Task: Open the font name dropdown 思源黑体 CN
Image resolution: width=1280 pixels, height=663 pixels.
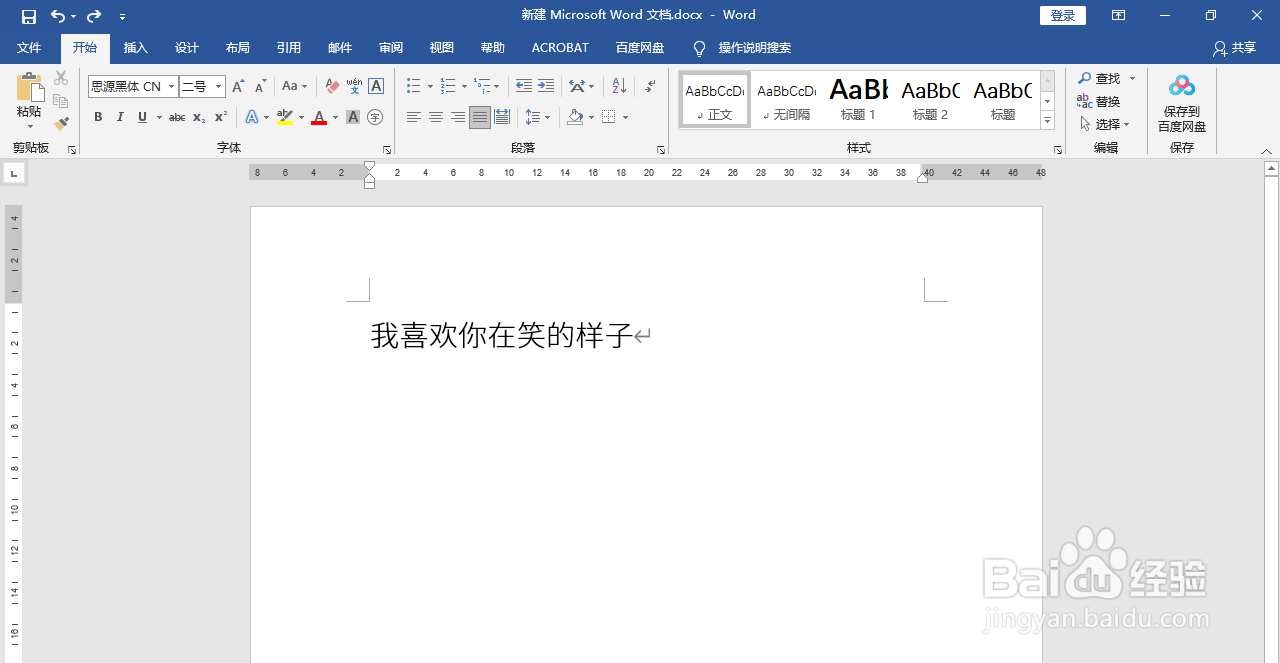Action: pyautogui.click(x=171, y=87)
